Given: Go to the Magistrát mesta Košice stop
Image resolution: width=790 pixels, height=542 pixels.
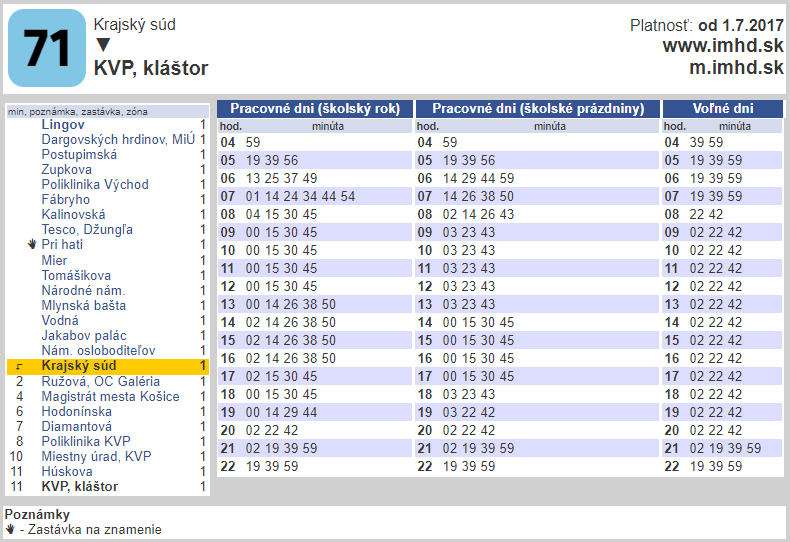Looking at the screenshot, I should click(110, 397).
